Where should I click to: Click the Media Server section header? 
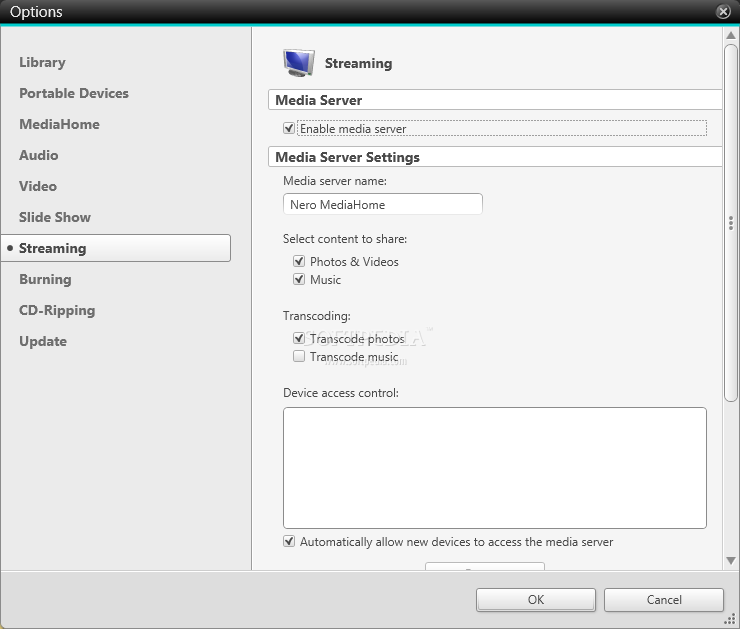[x=495, y=100]
